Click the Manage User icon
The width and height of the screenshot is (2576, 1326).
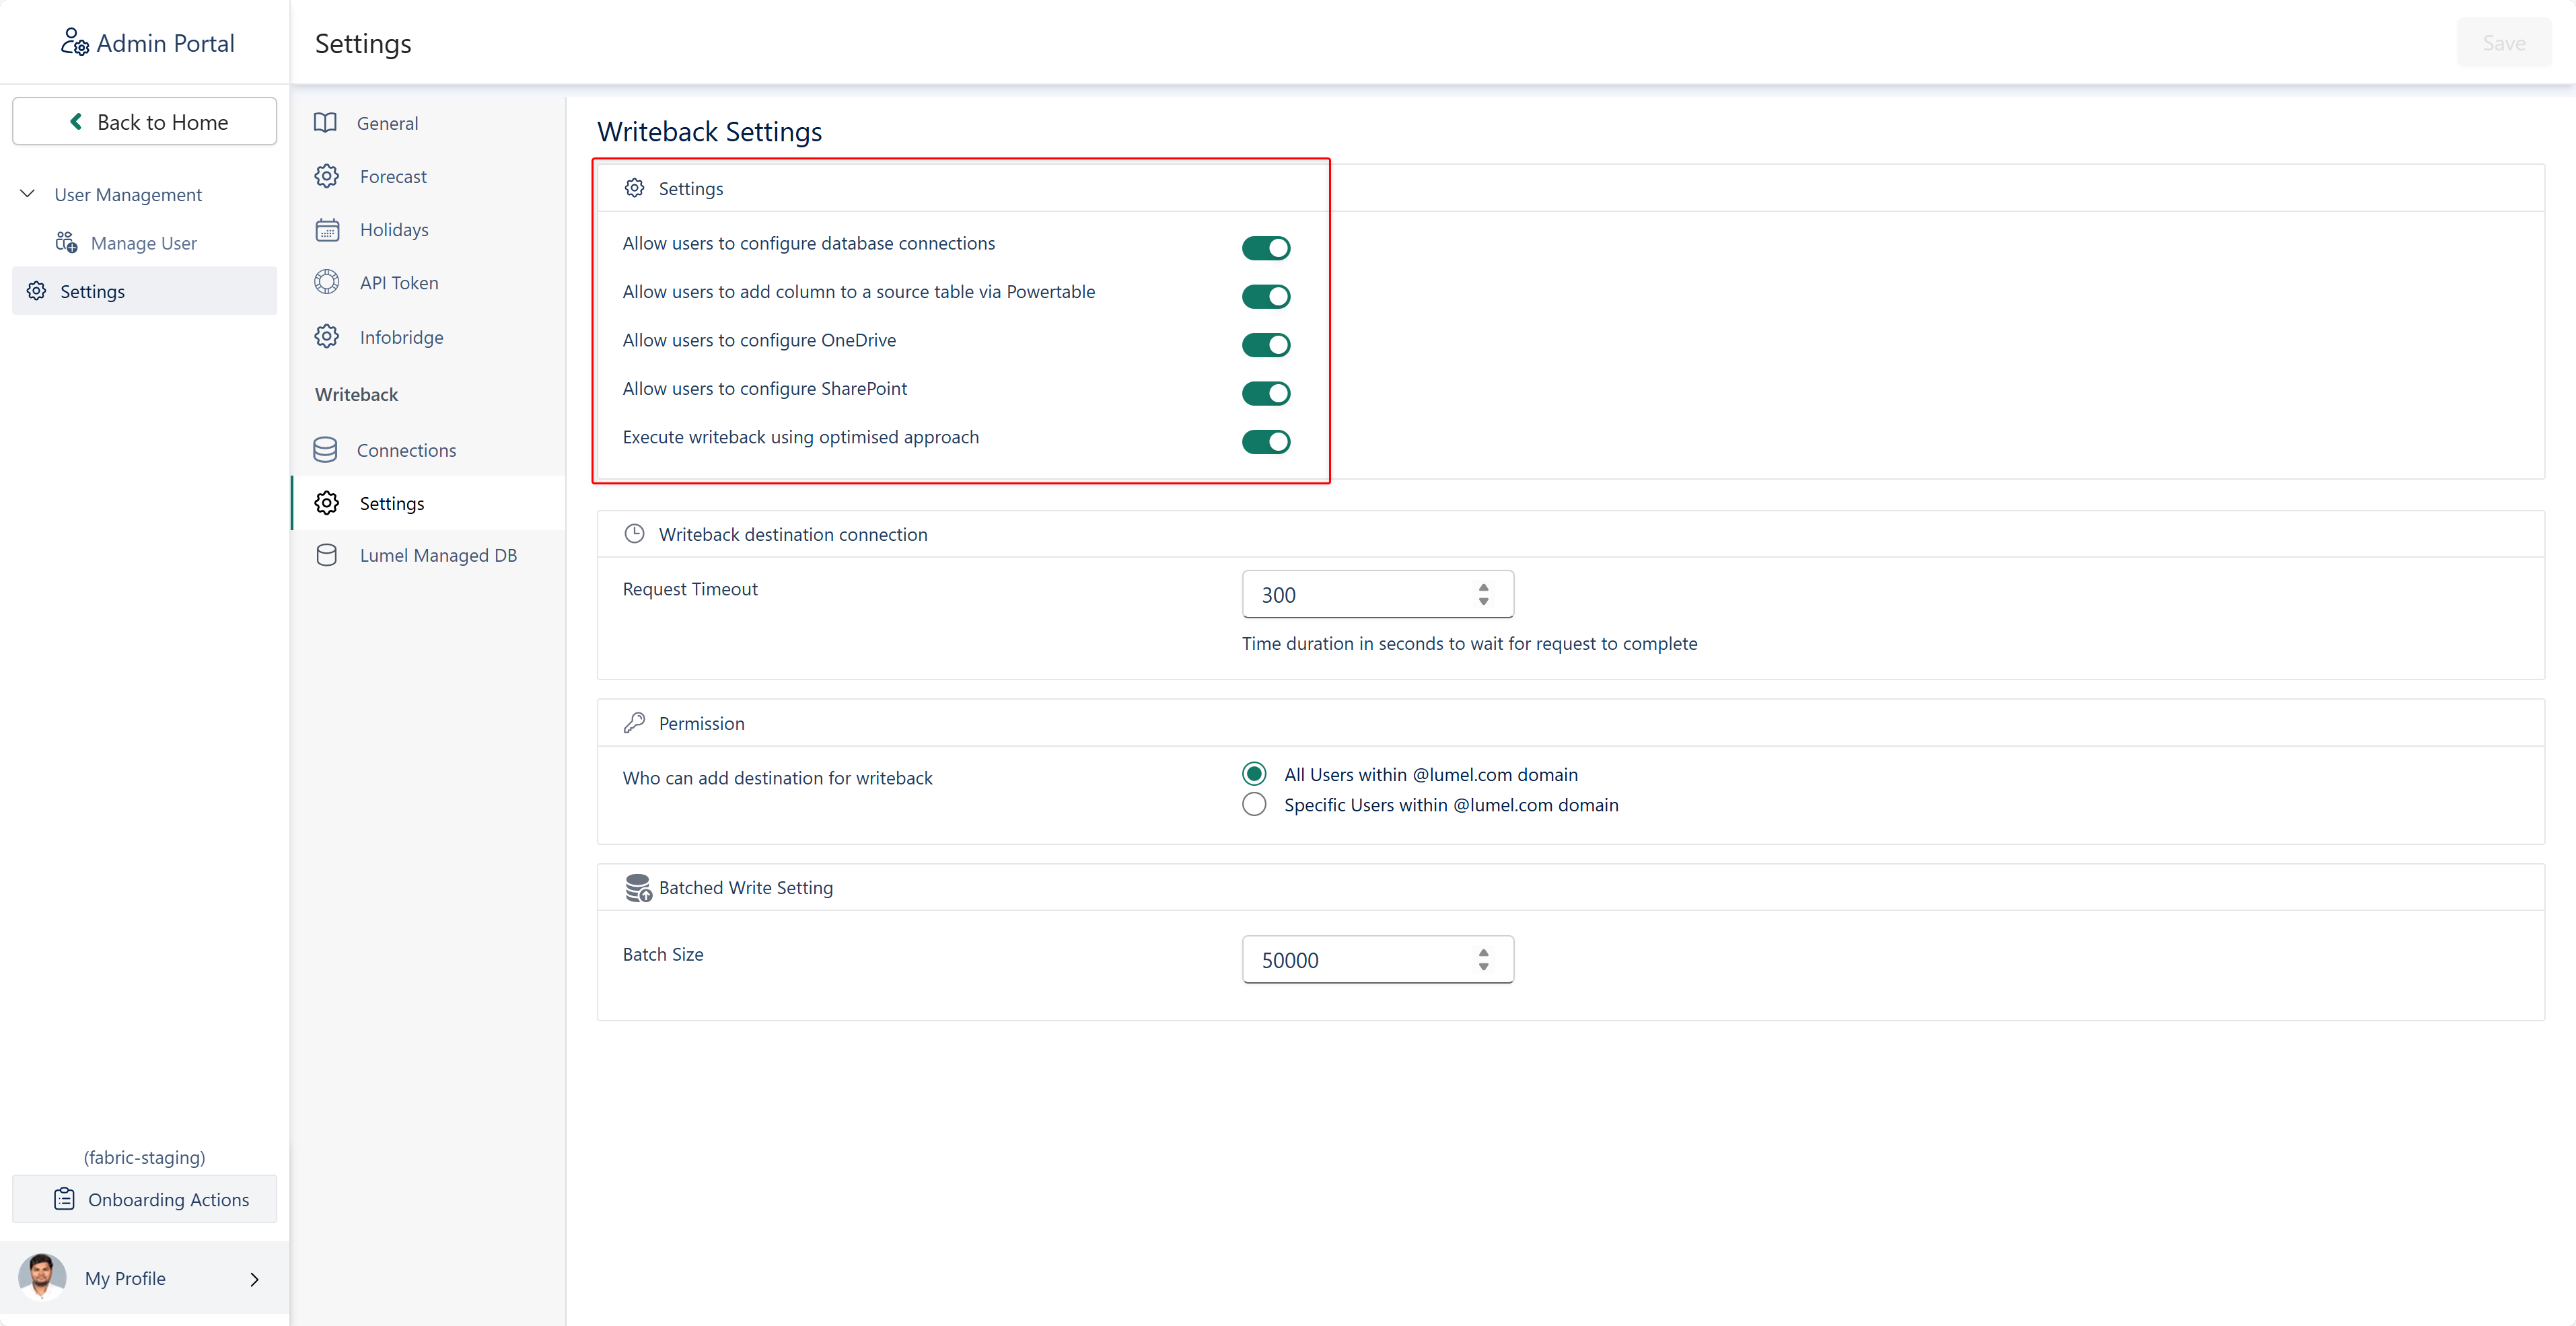[66, 243]
